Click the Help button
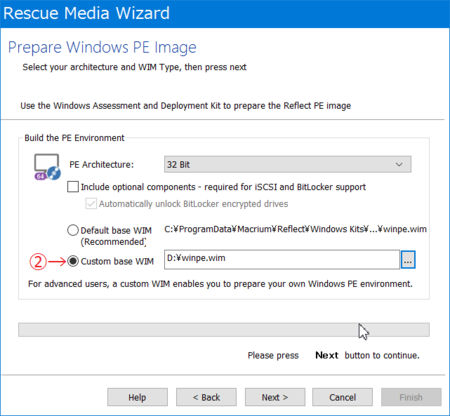The height and width of the screenshot is (416, 450). [x=137, y=397]
